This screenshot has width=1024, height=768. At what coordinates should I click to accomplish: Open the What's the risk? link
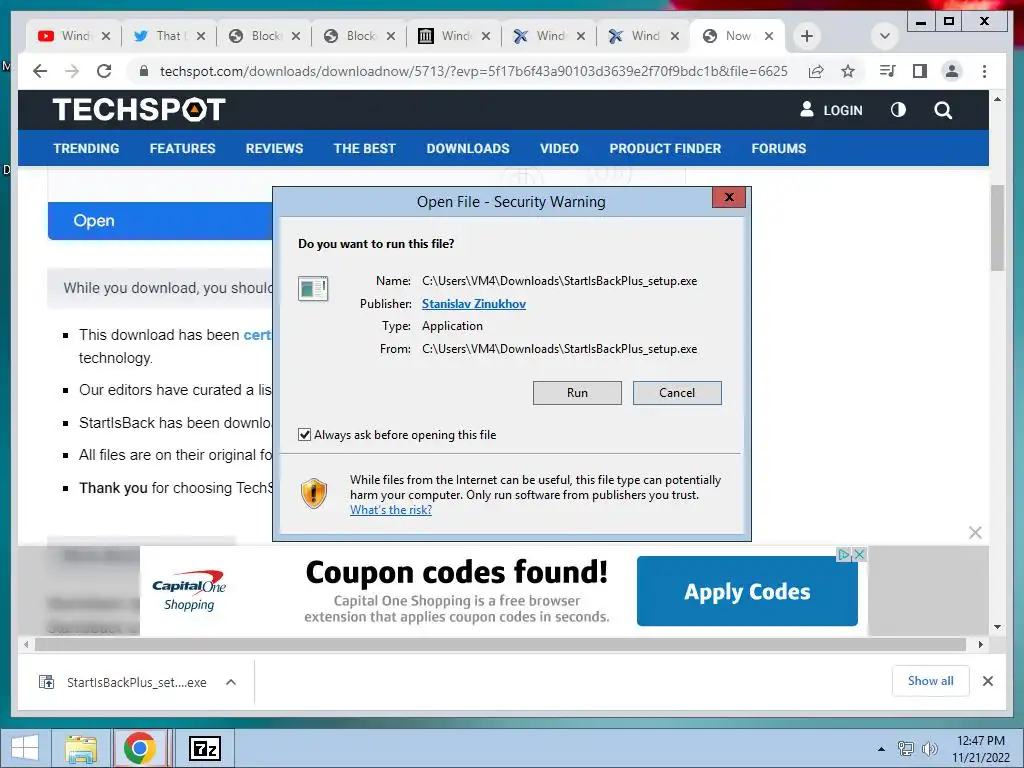pyautogui.click(x=391, y=510)
